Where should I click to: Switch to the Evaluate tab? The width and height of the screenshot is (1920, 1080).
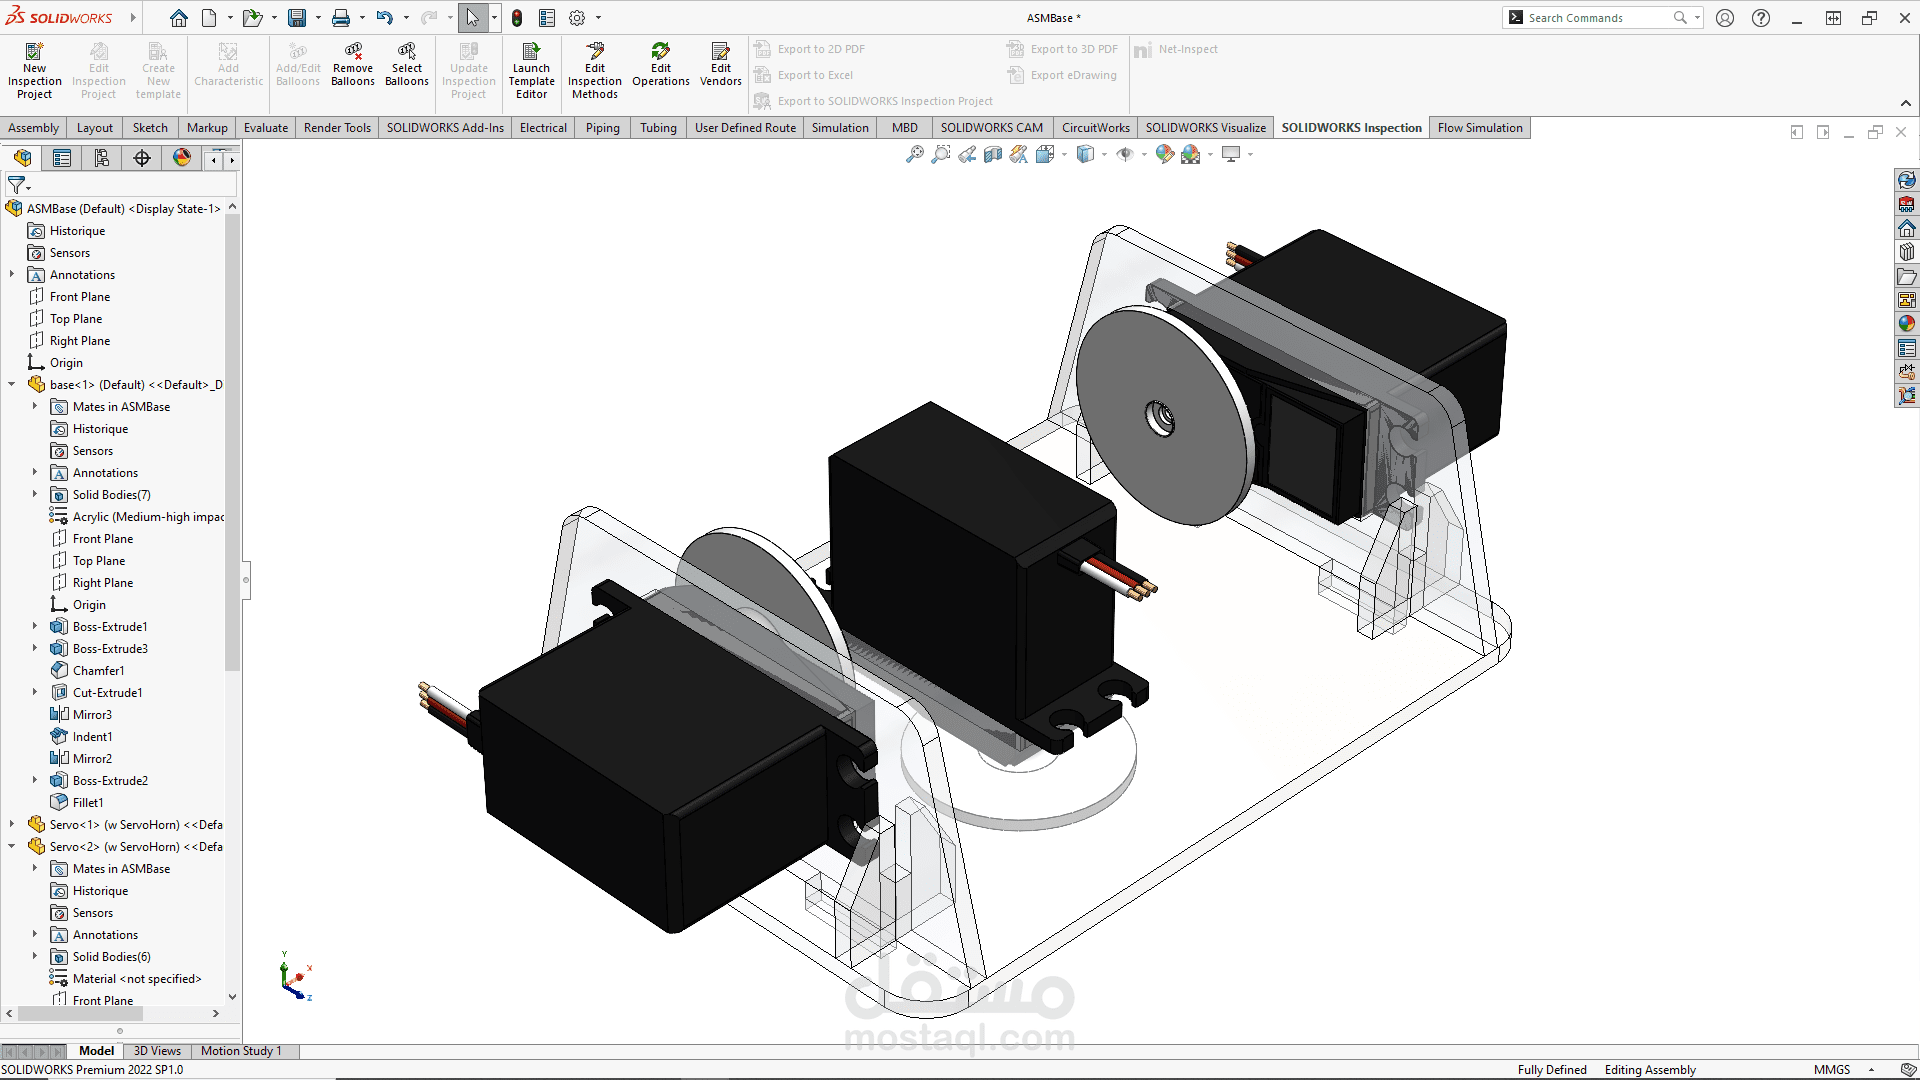click(x=265, y=128)
